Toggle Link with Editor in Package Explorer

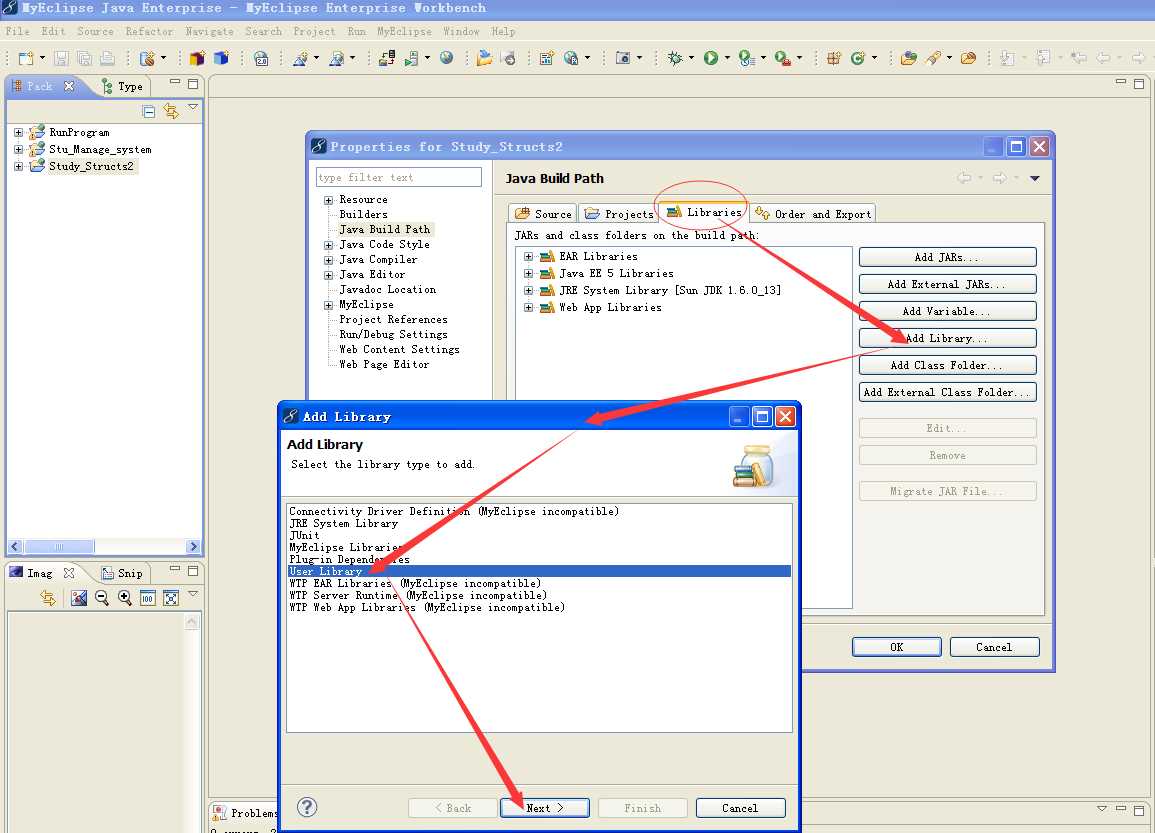(x=171, y=111)
